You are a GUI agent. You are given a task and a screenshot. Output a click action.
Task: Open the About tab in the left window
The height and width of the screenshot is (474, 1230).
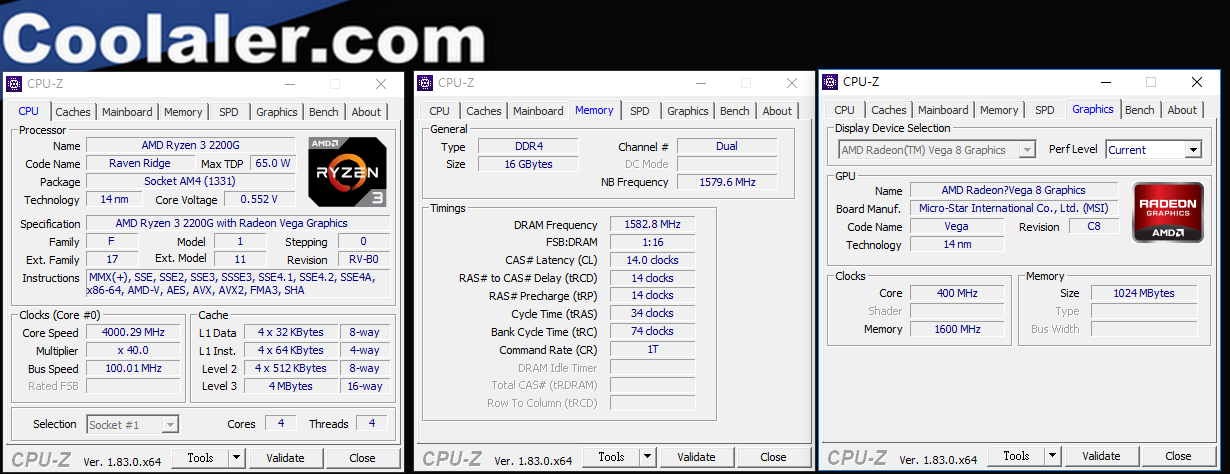point(366,112)
